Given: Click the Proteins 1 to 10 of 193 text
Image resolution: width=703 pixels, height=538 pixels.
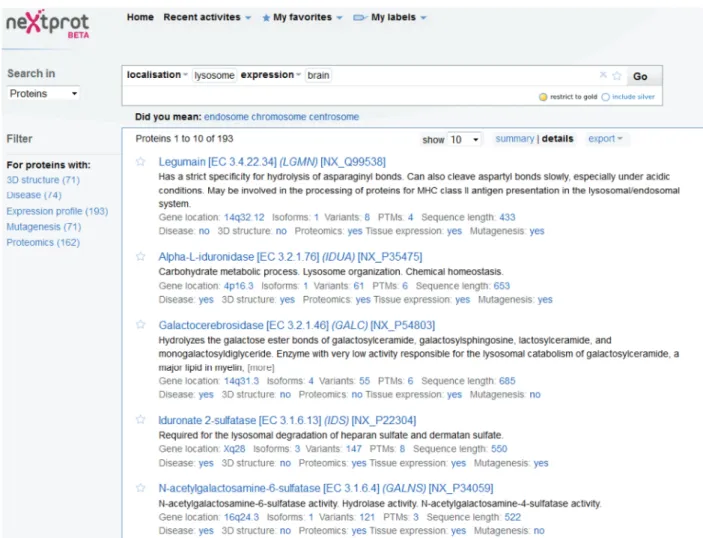Looking at the screenshot, I should (x=184, y=139).
